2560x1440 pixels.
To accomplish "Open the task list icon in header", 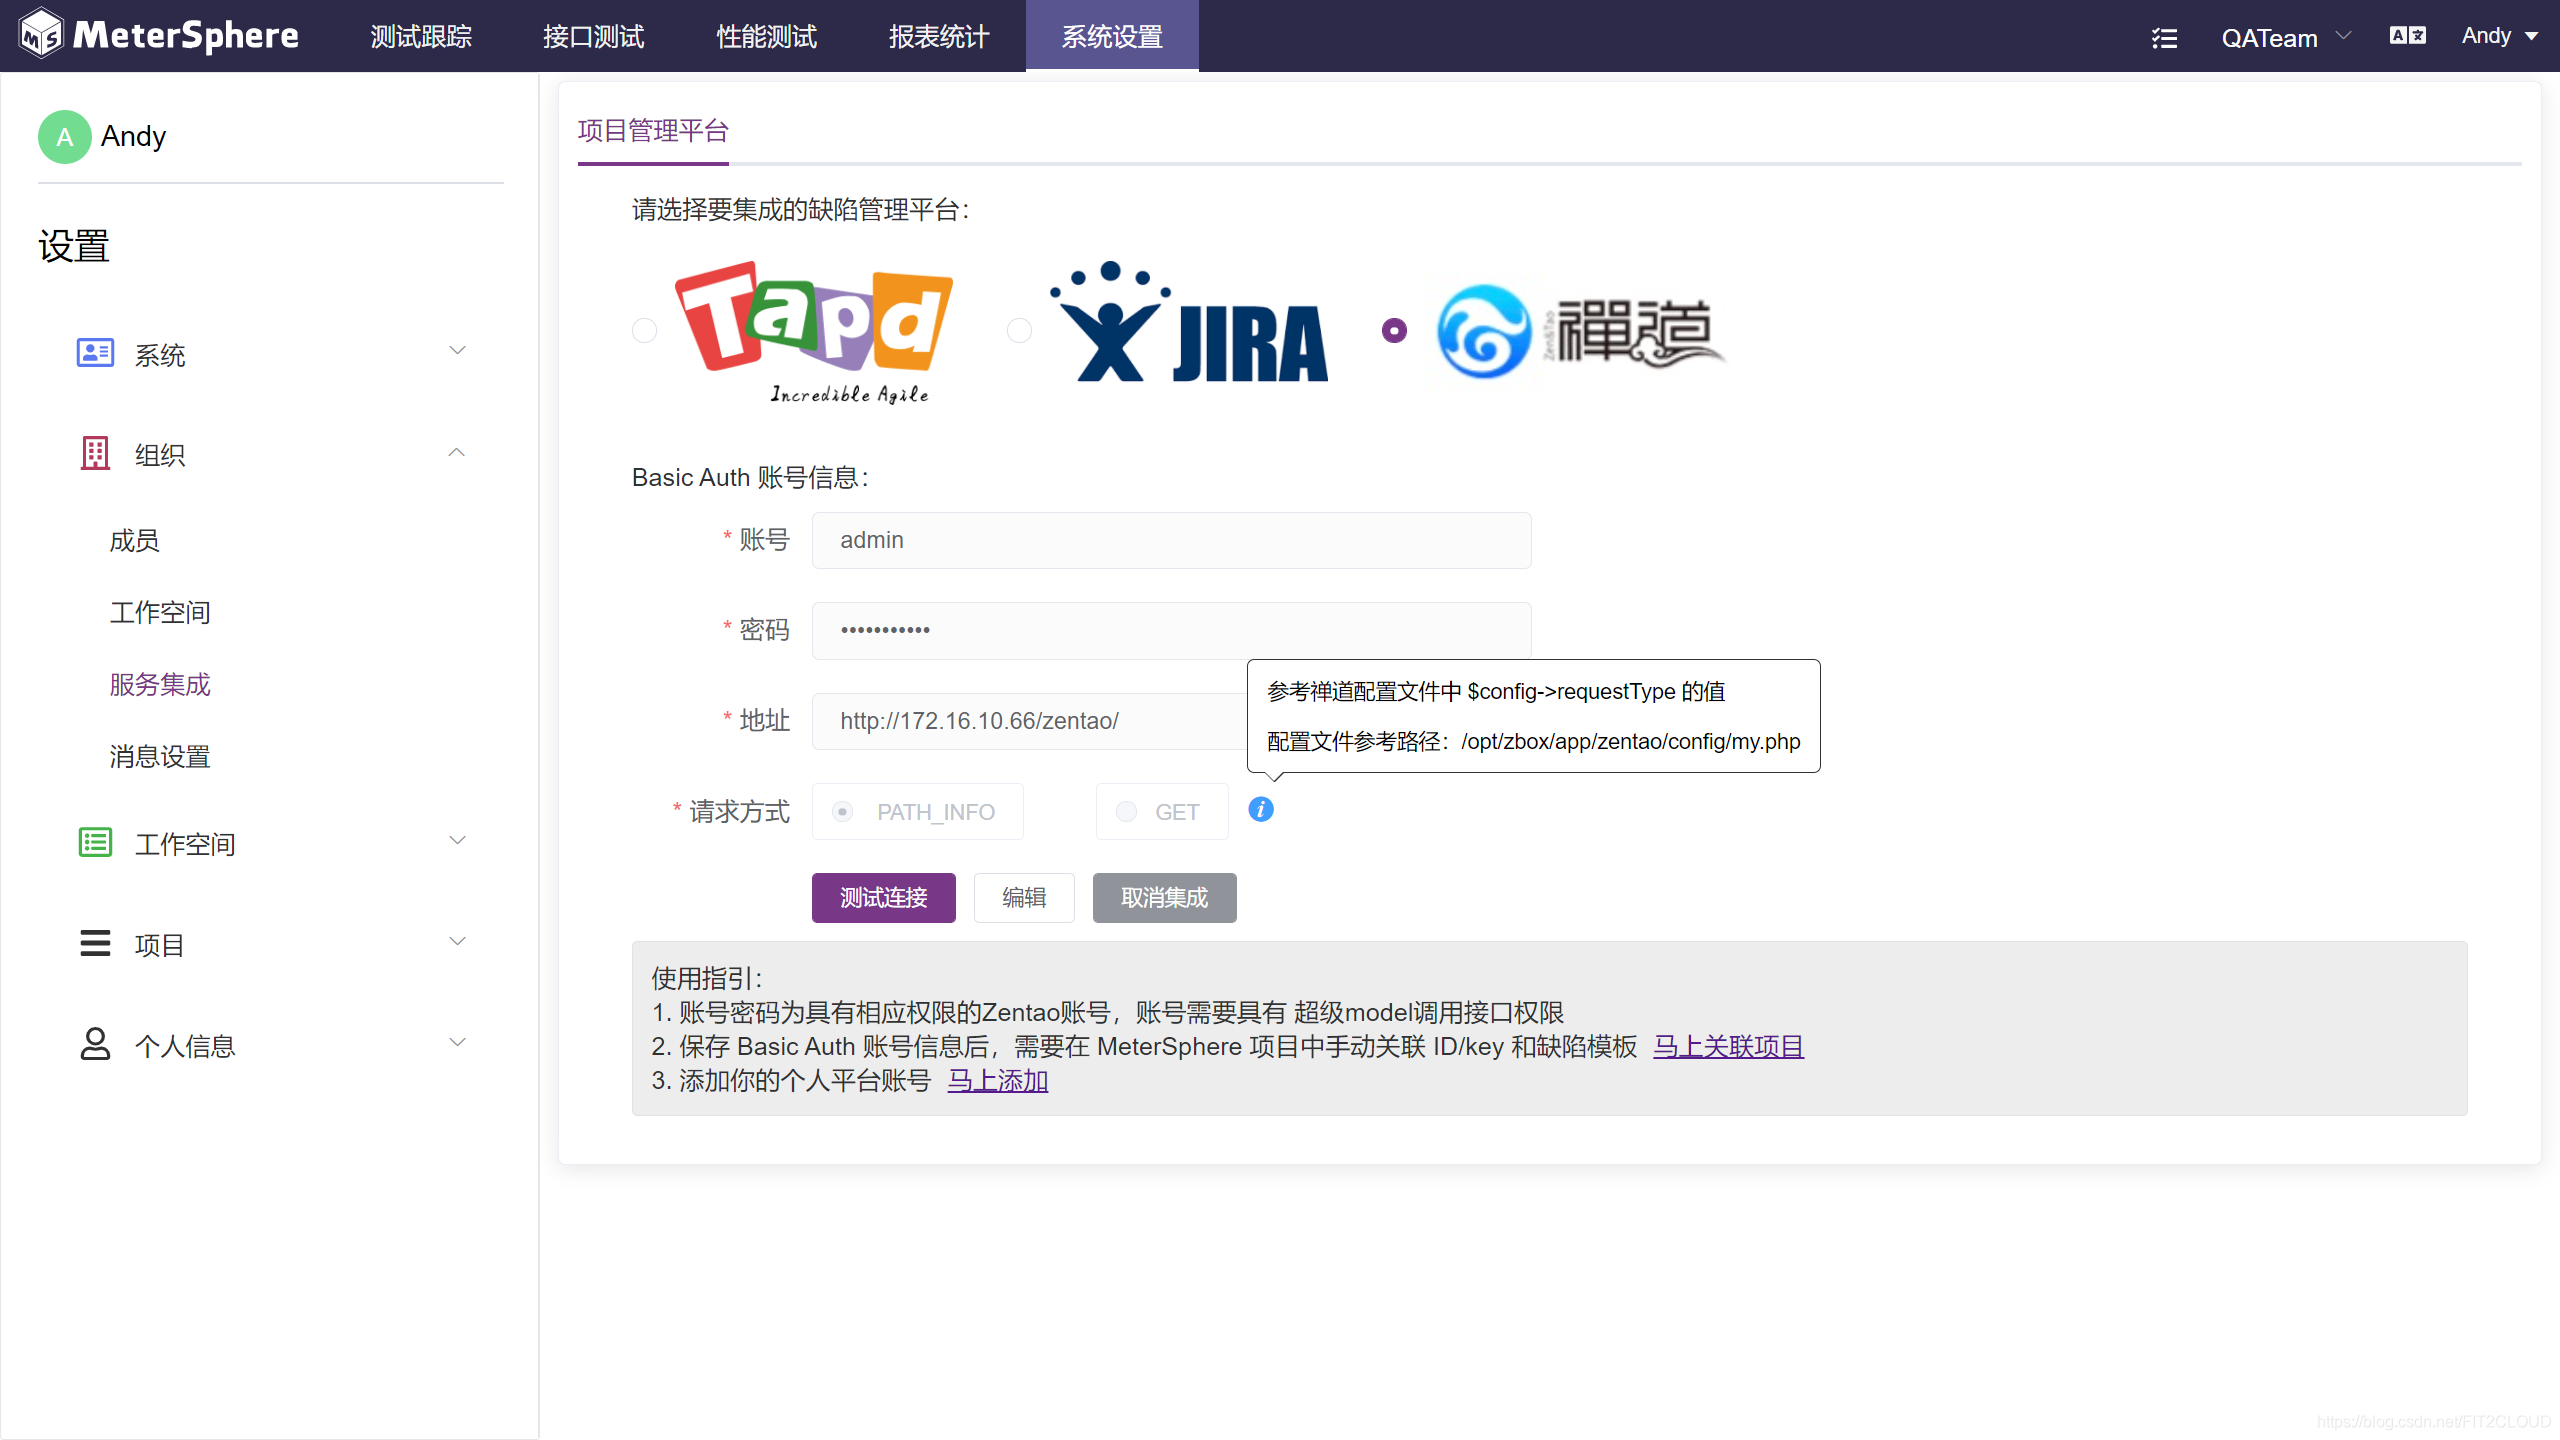I will [x=2164, y=38].
